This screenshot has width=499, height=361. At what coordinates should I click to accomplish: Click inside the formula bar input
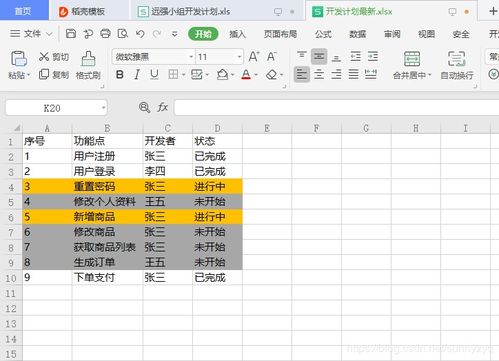coord(336,108)
